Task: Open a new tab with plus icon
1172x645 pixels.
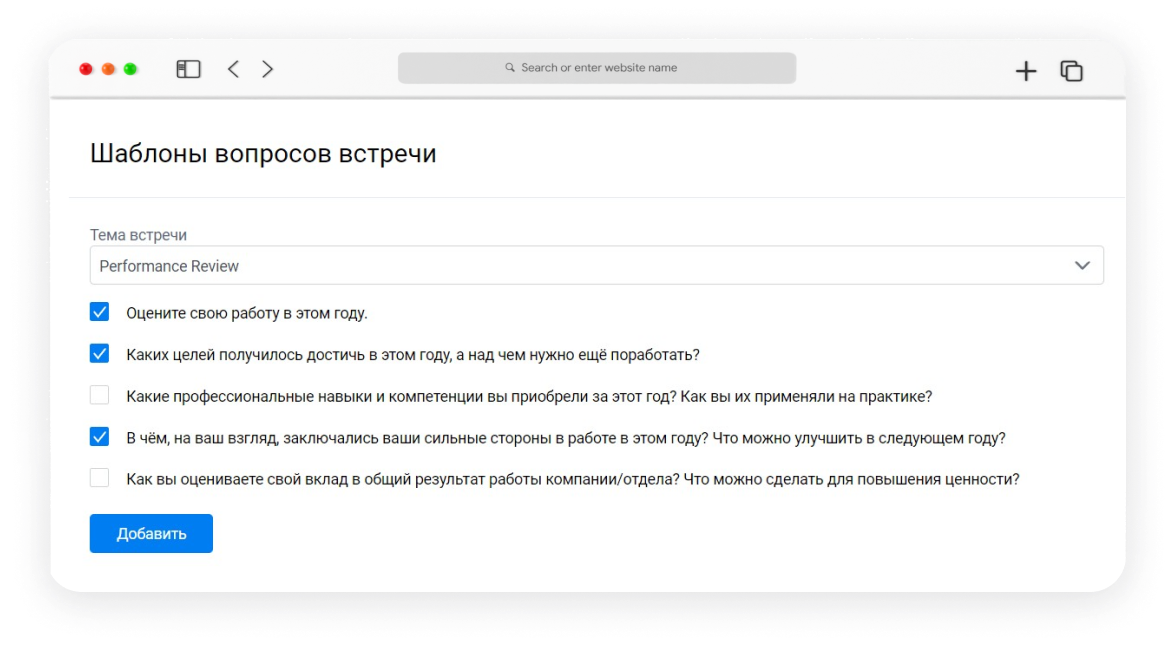Action: click(1026, 70)
